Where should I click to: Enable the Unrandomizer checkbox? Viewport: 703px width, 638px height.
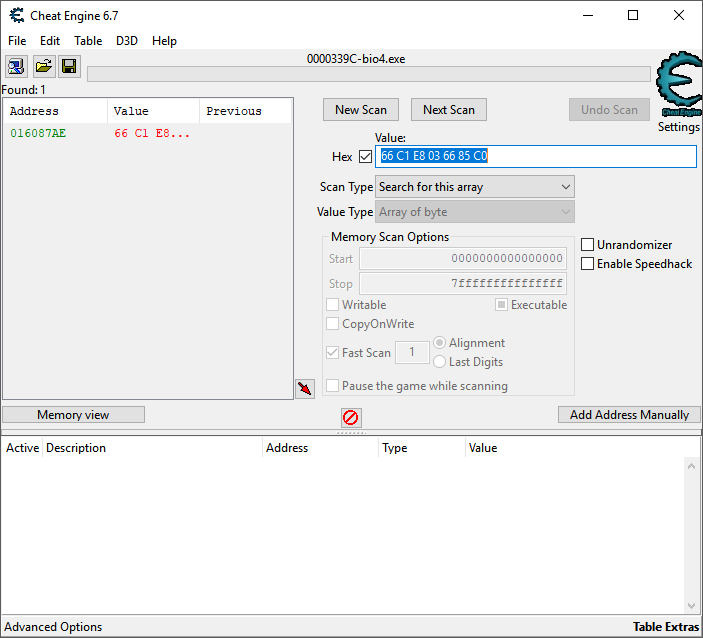(587, 245)
